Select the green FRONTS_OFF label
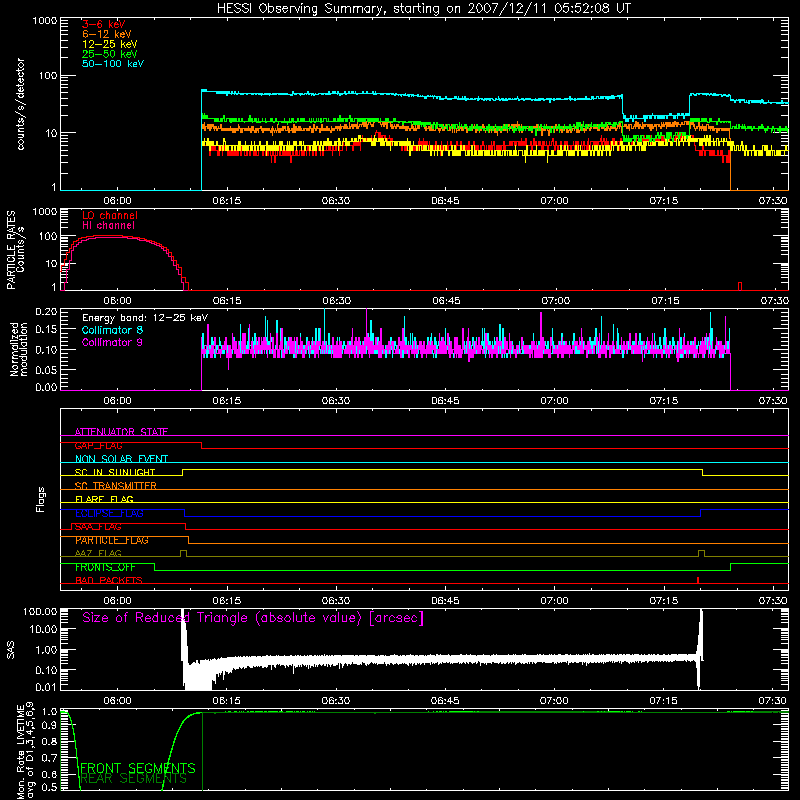The image size is (800, 800). click(105, 567)
